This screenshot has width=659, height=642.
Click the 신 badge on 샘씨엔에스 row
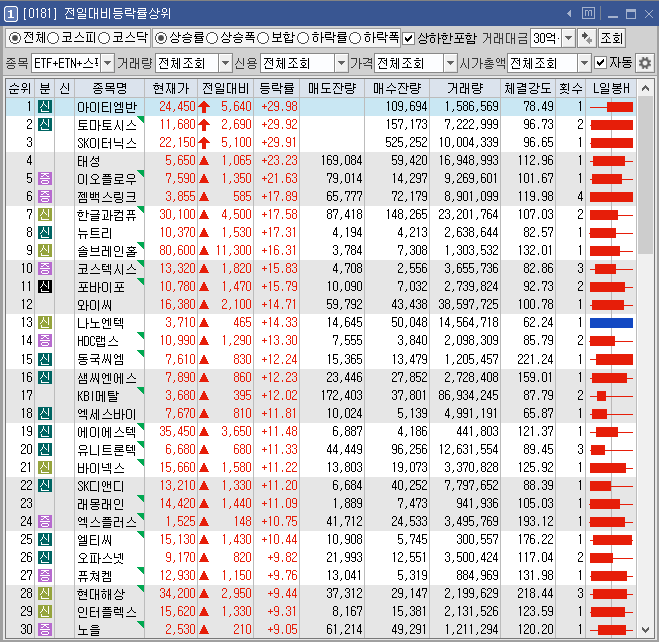click(x=45, y=377)
